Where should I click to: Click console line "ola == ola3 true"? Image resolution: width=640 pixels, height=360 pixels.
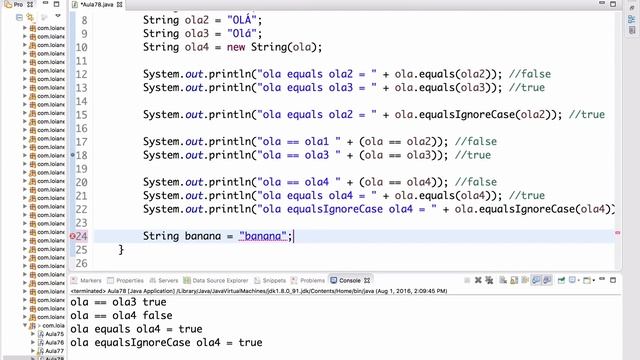click(x=118, y=302)
